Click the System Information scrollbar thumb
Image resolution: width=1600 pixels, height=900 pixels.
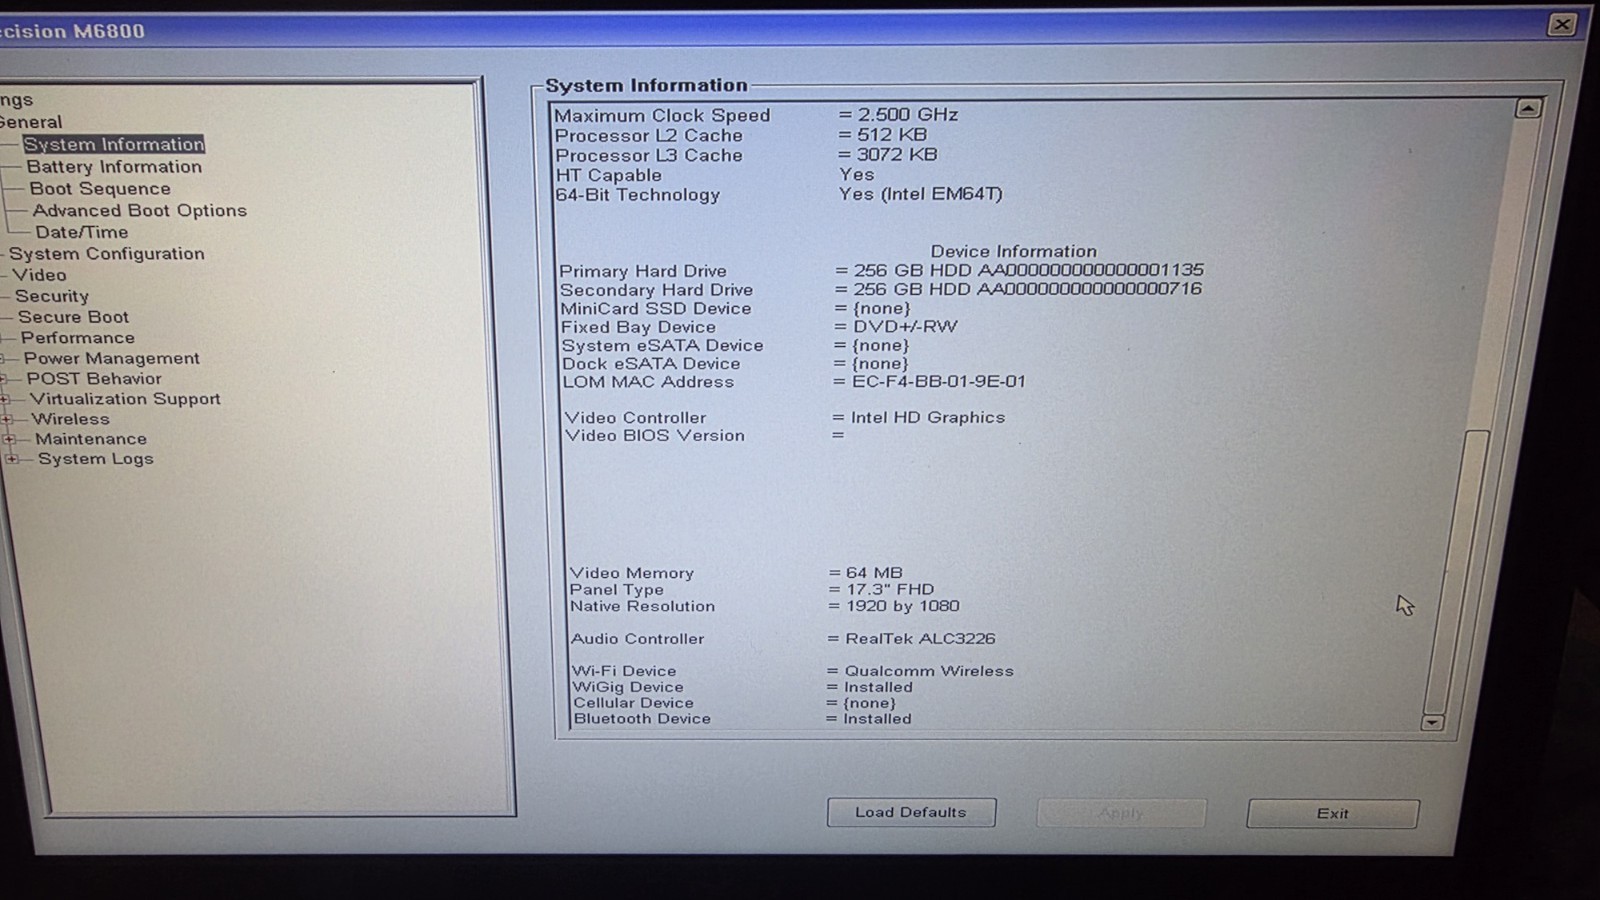(x=1457, y=570)
